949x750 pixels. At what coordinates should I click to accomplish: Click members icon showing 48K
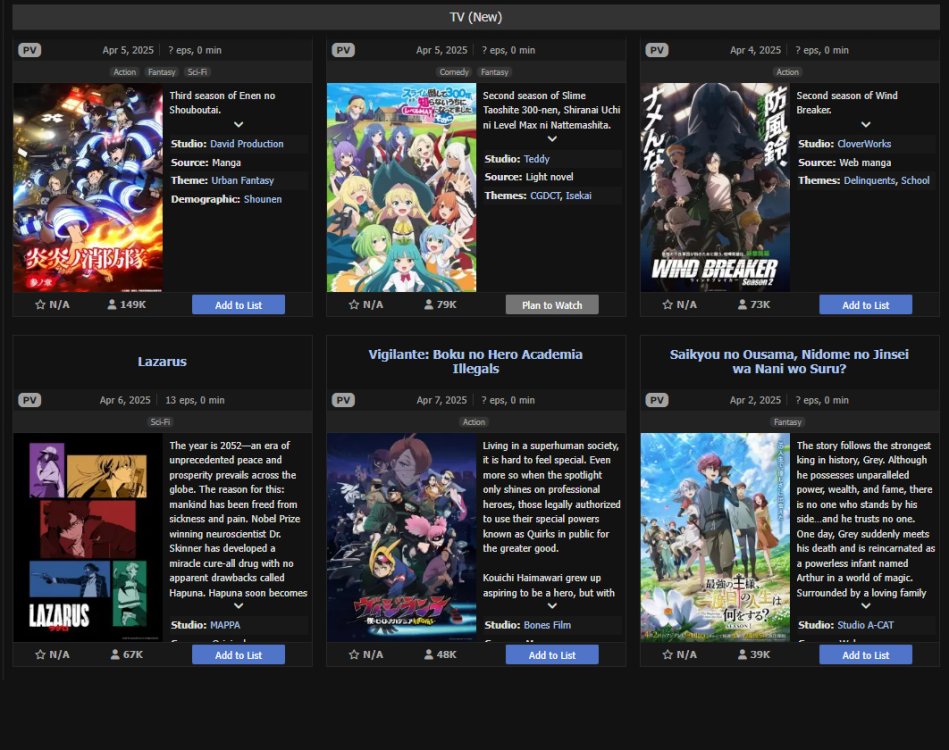[429, 654]
